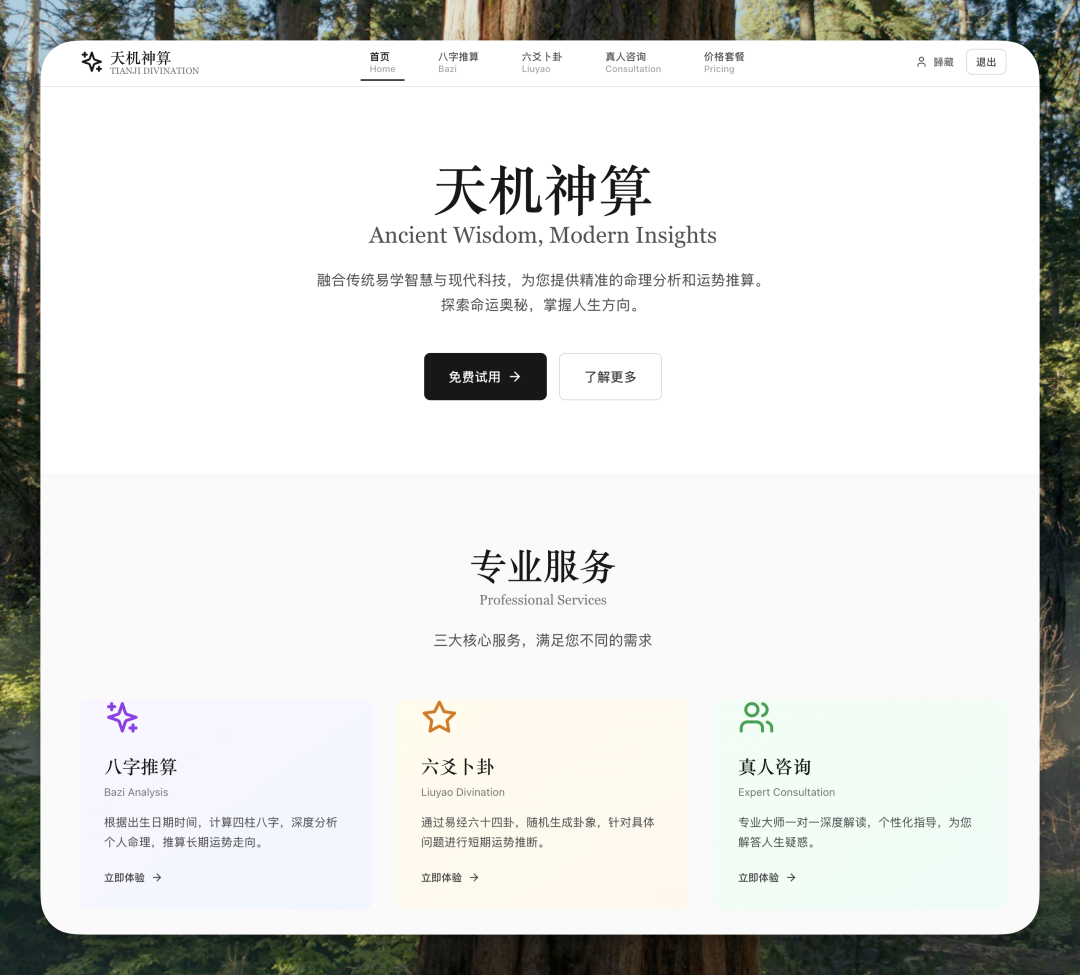1080x975 pixels.
Task: Click the arrow next to 立即体验 in 真人咨询 card
Action: coord(791,877)
